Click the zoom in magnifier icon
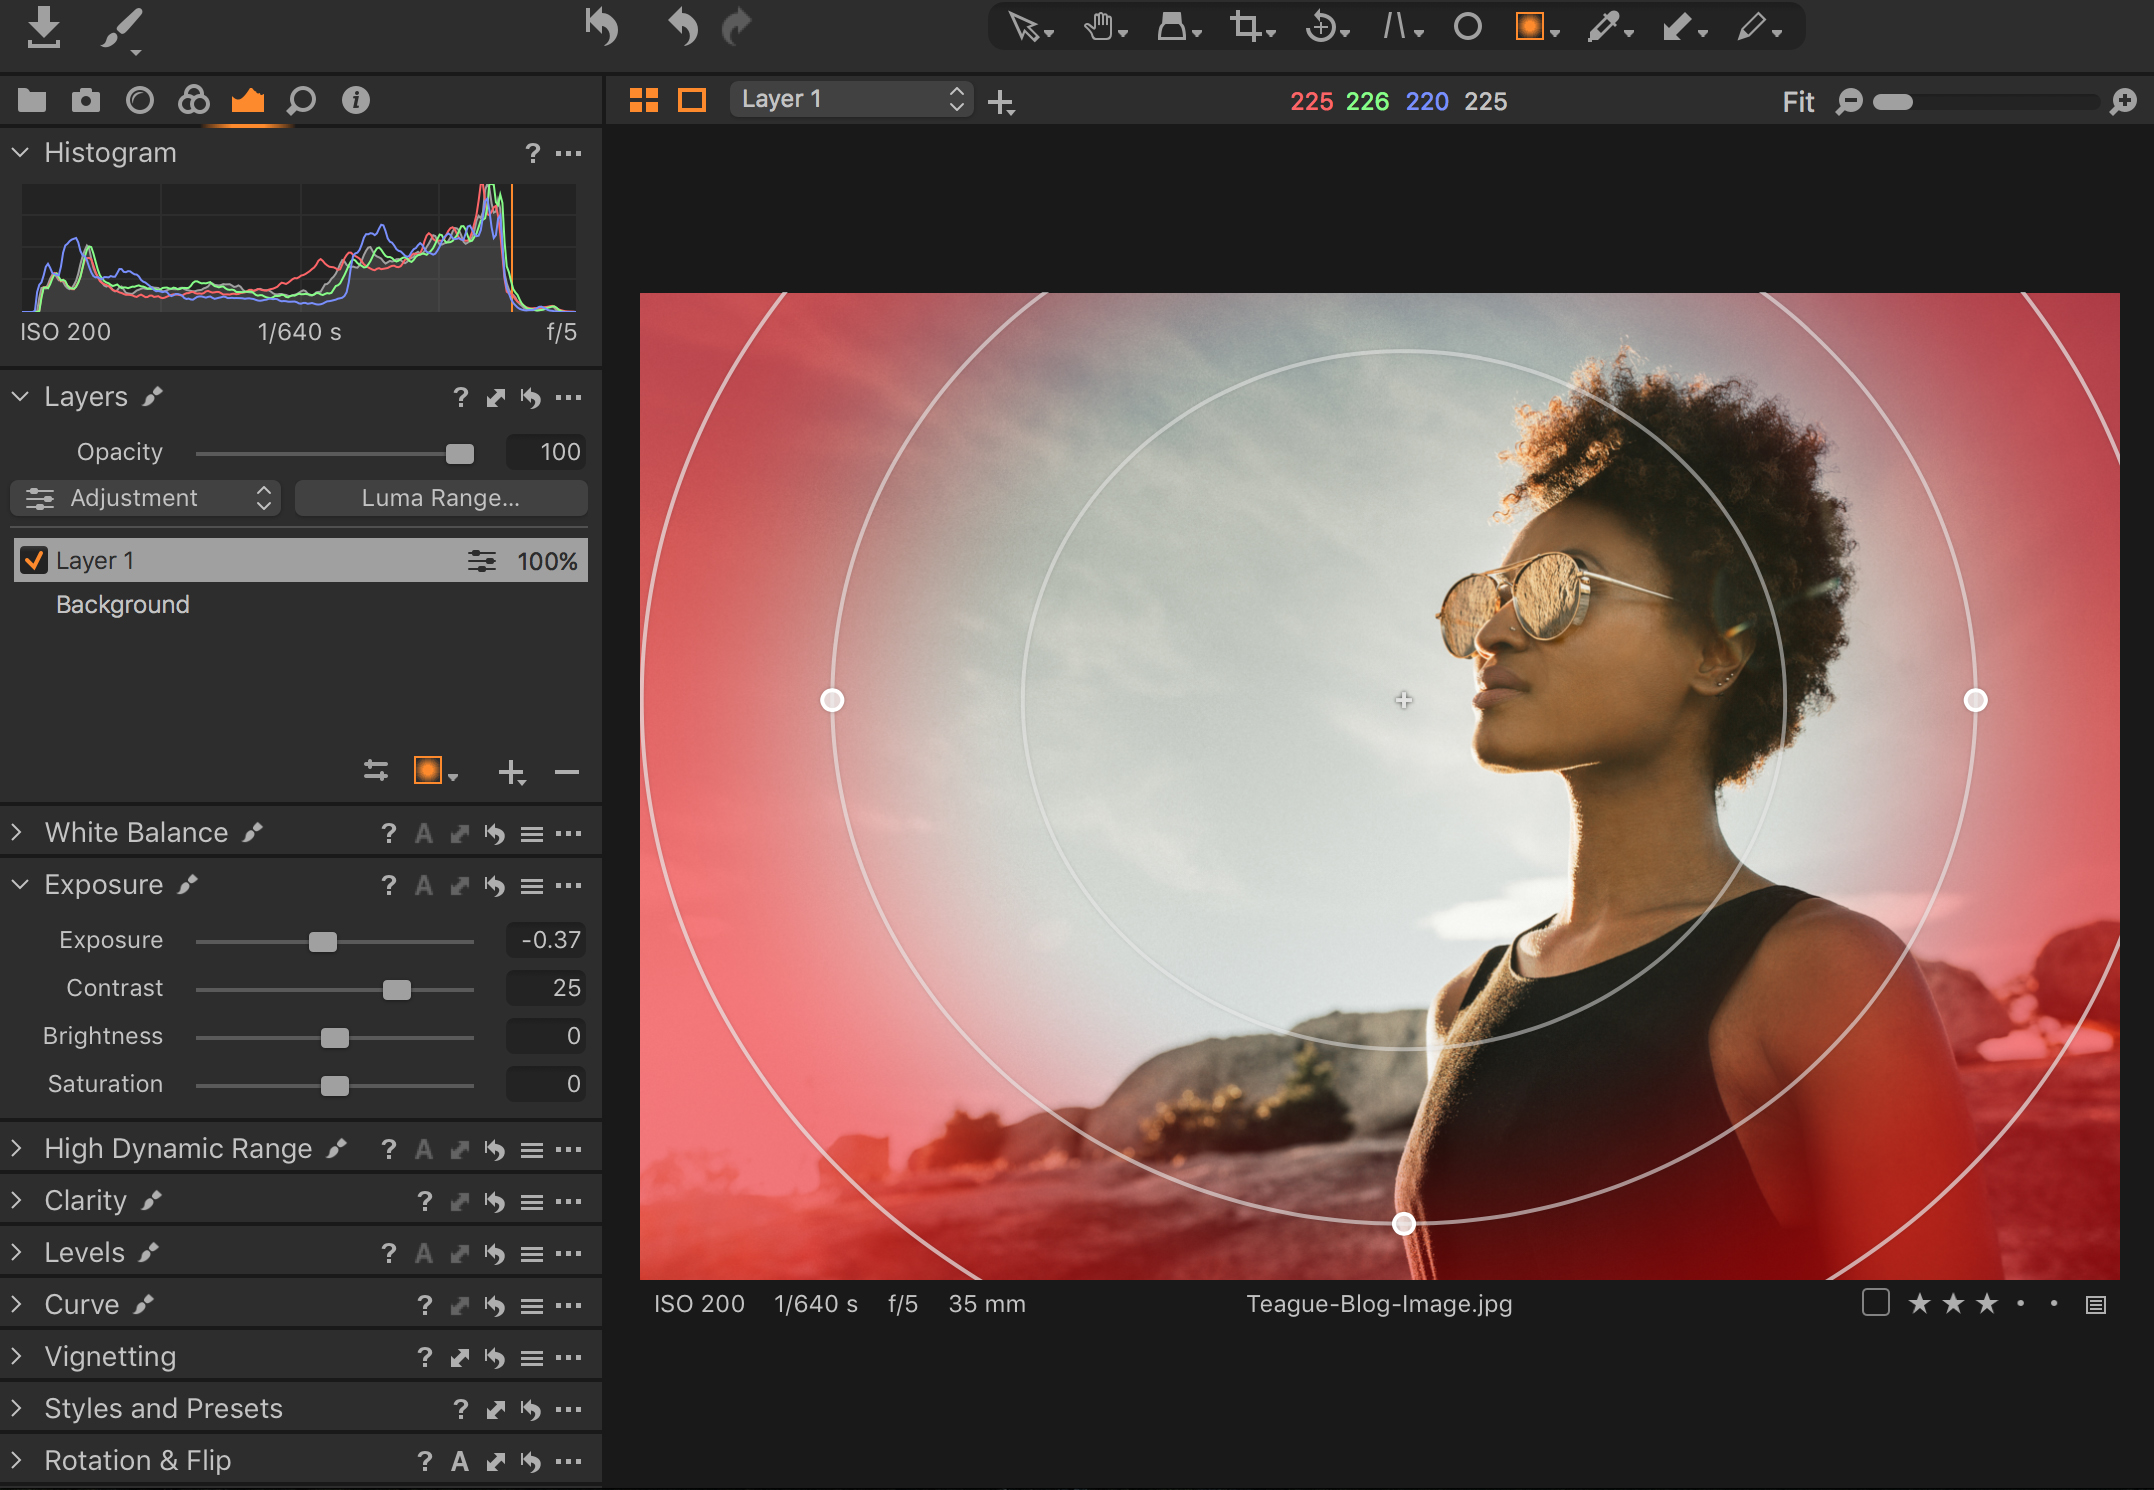2154x1490 pixels. point(2123,102)
